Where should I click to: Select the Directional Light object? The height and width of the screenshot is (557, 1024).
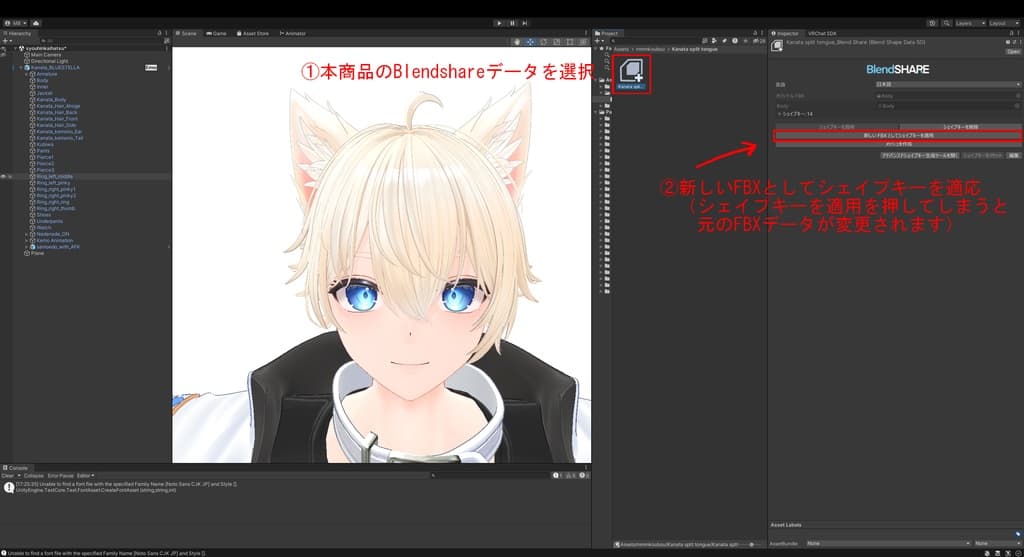tap(49, 61)
